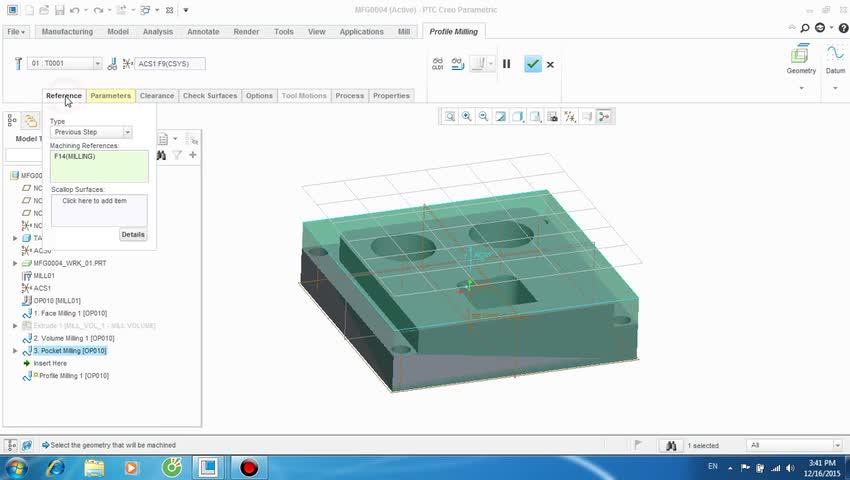Viewport: 850px width, 480px height.
Task: Switch to Analysis ribbon tab
Action: [x=158, y=32]
